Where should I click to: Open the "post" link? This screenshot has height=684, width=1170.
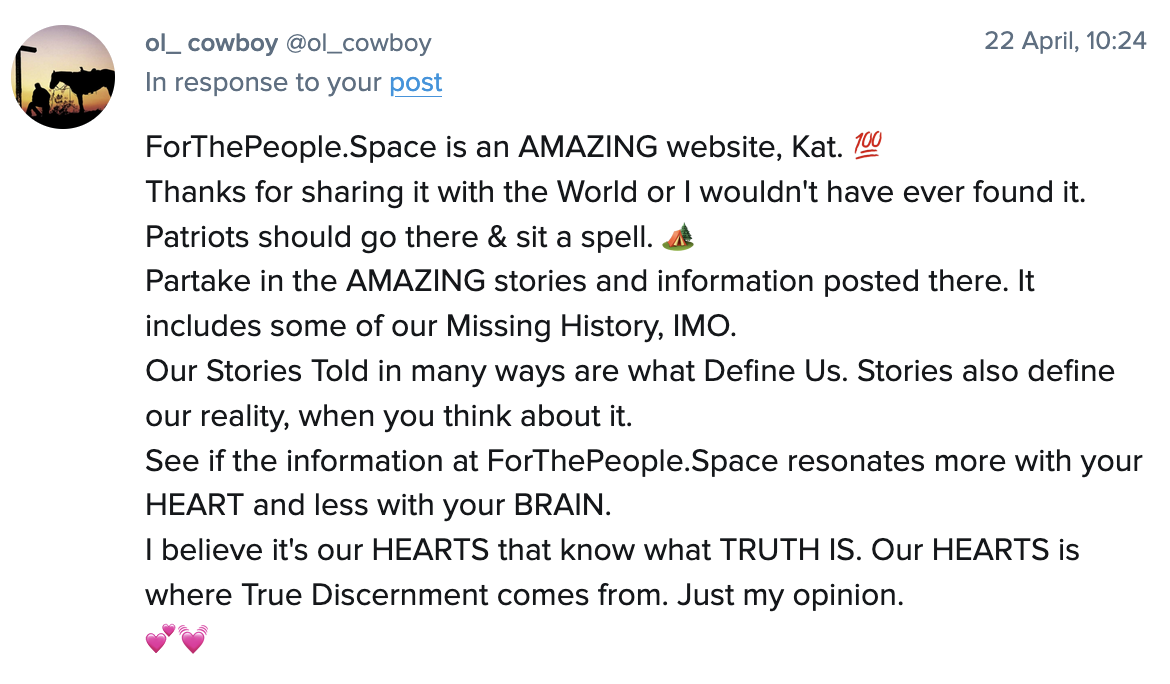coord(416,82)
